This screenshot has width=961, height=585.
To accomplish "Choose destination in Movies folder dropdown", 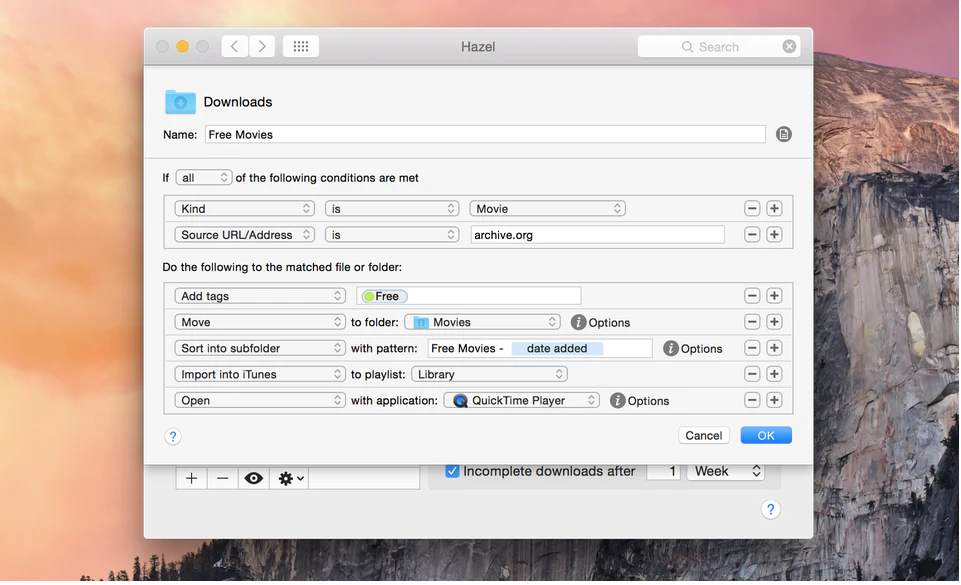I will coord(482,322).
